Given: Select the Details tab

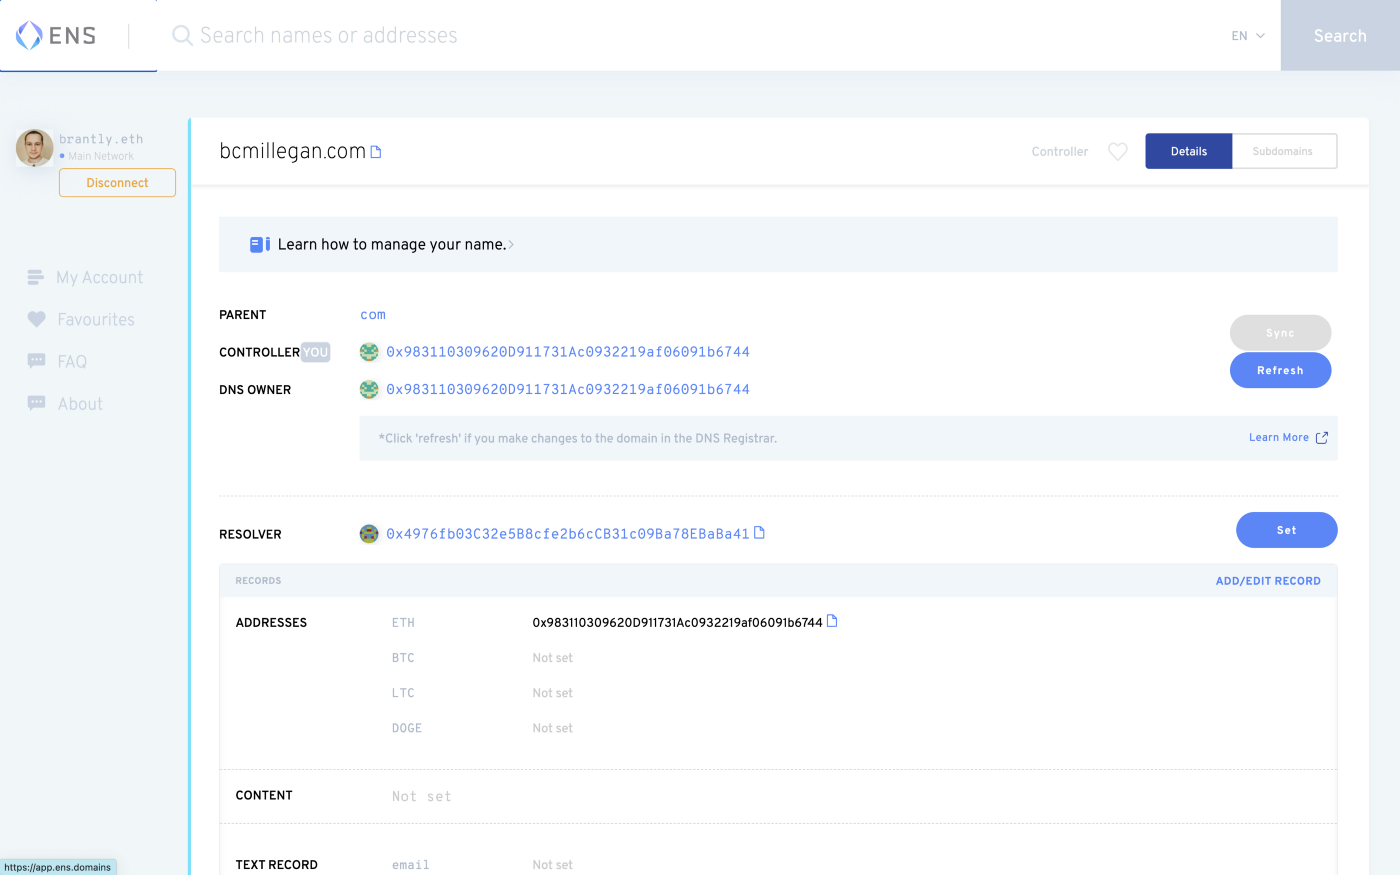Looking at the screenshot, I should click(1188, 151).
